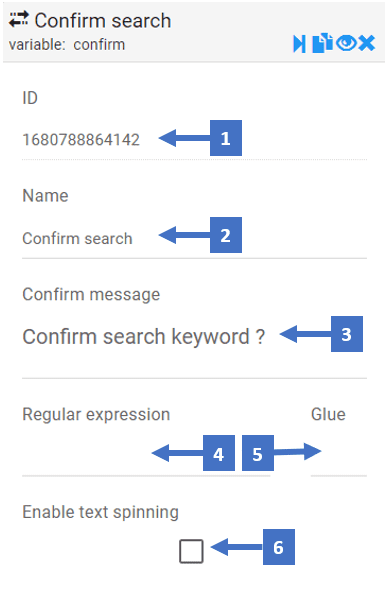The image size is (387, 599).
Task: Click the blue number 5 badge
Action: pyautogui.click(x=258, y=453)
